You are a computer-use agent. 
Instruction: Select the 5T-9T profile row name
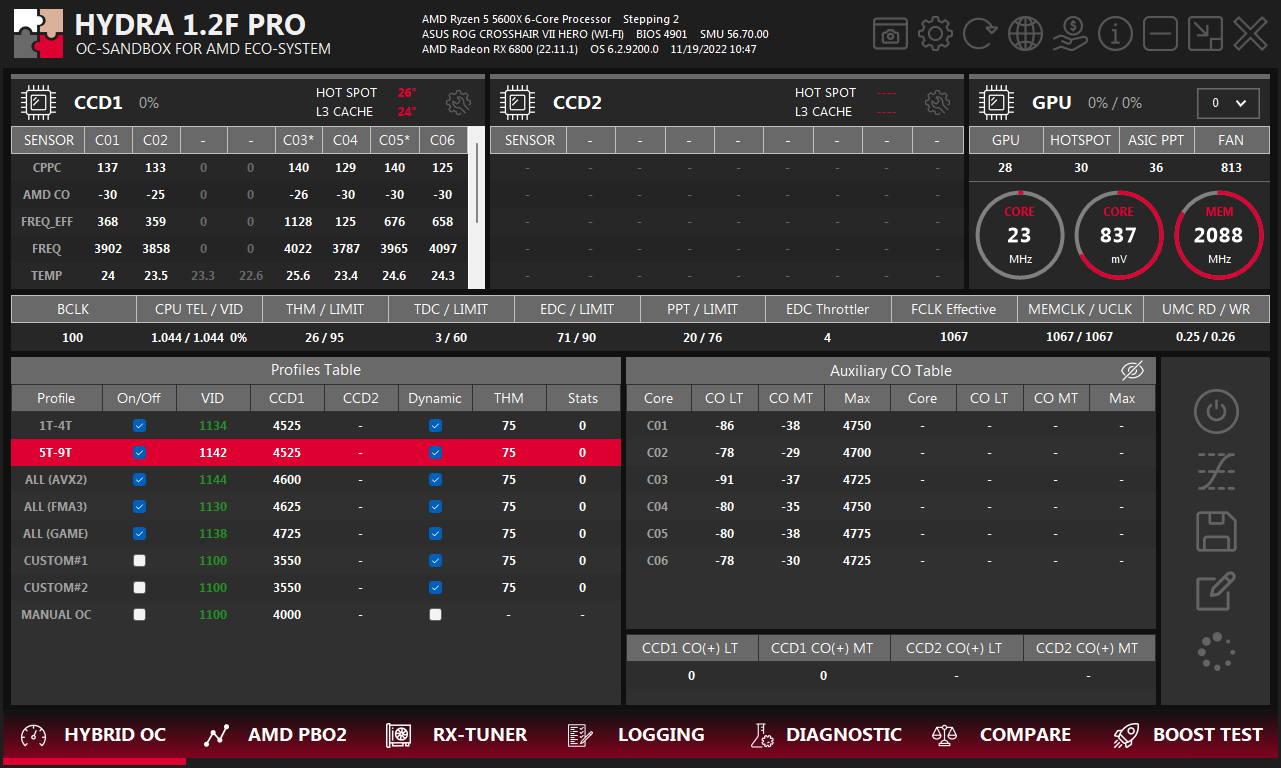[56, 452]
